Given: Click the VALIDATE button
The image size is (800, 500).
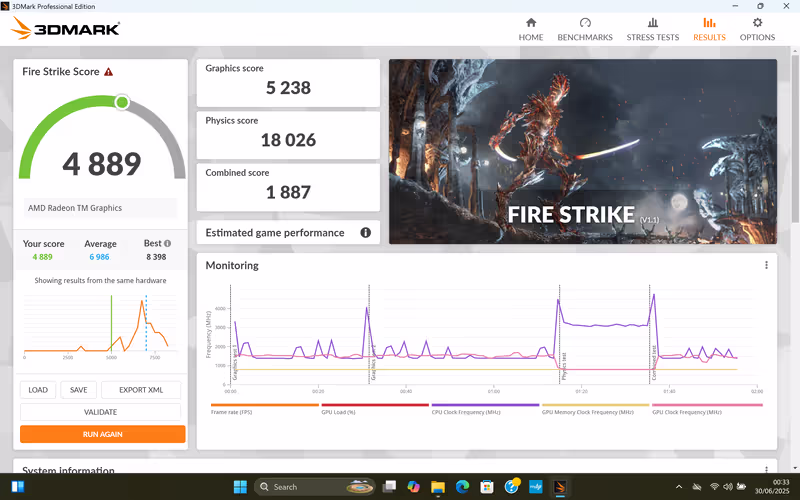Looking at the screenshot, I should click(101, 412).
